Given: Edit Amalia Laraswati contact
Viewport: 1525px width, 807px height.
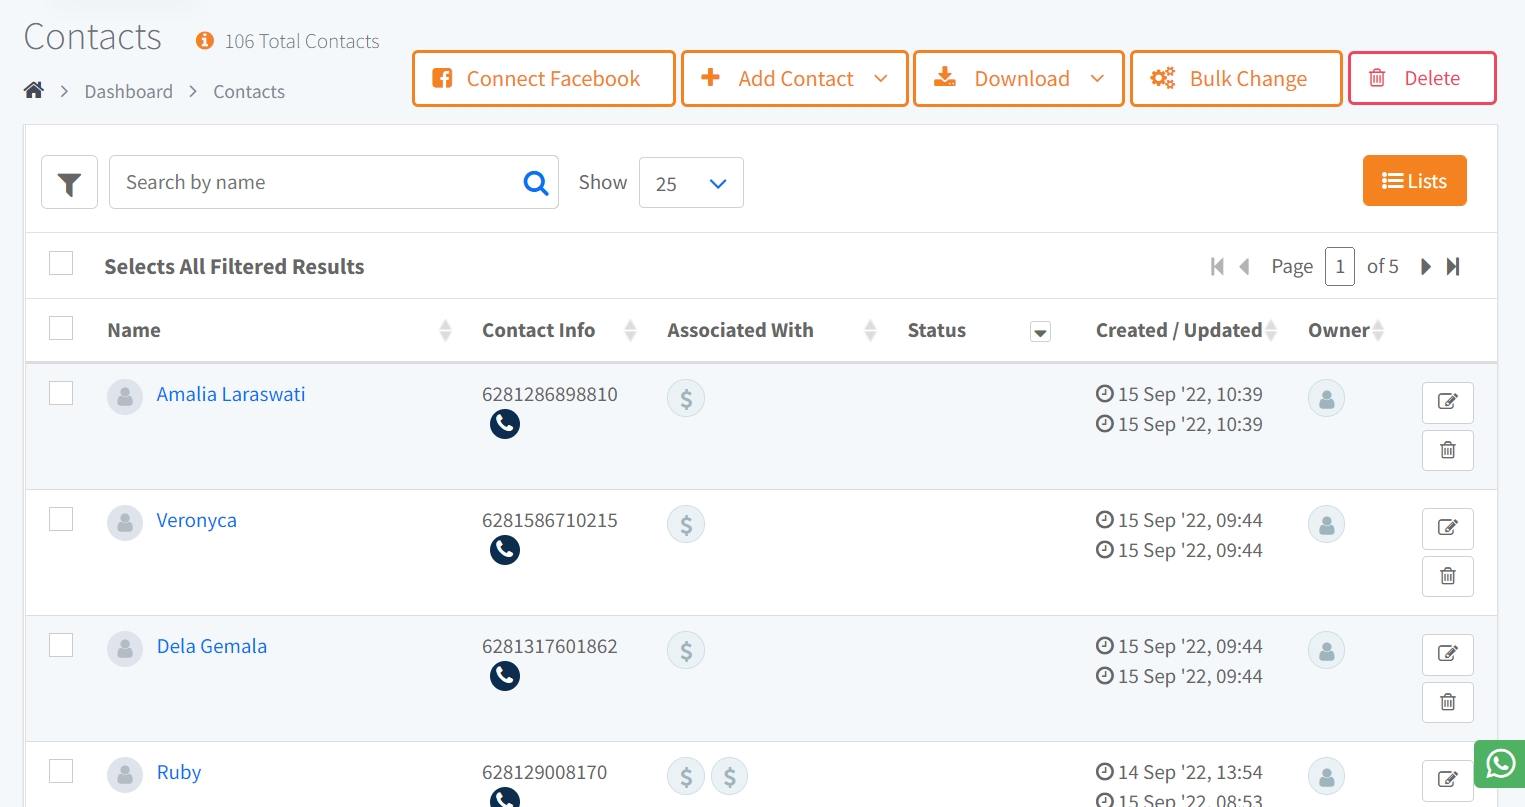Looking at the screenshot, I should click(1448, 402).
